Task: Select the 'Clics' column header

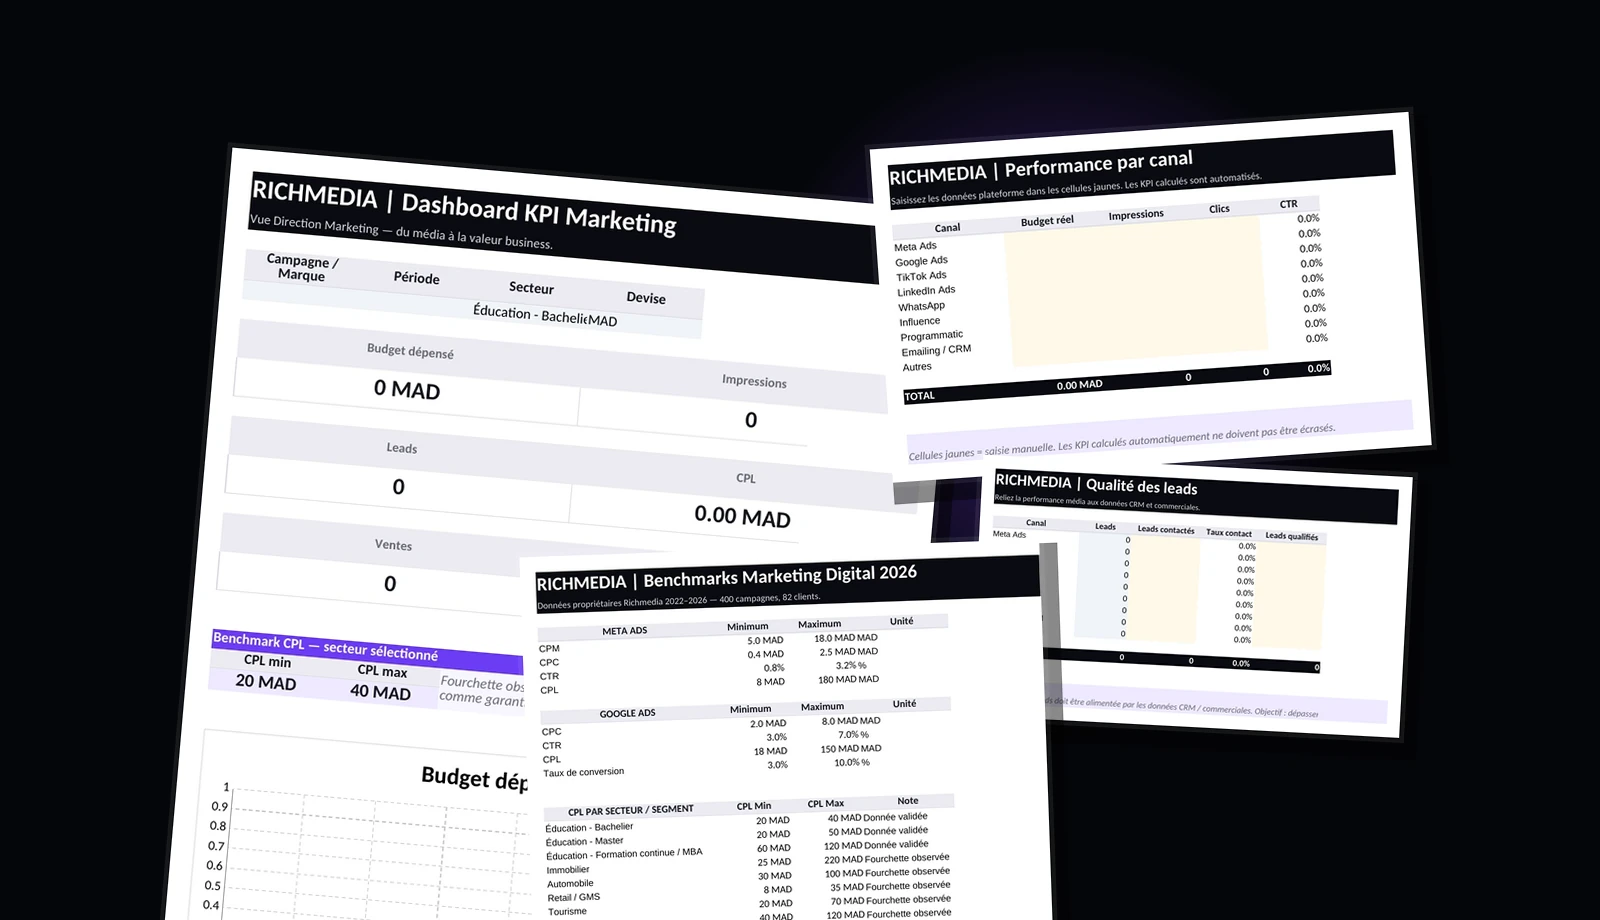Action: pos(1219,209)
